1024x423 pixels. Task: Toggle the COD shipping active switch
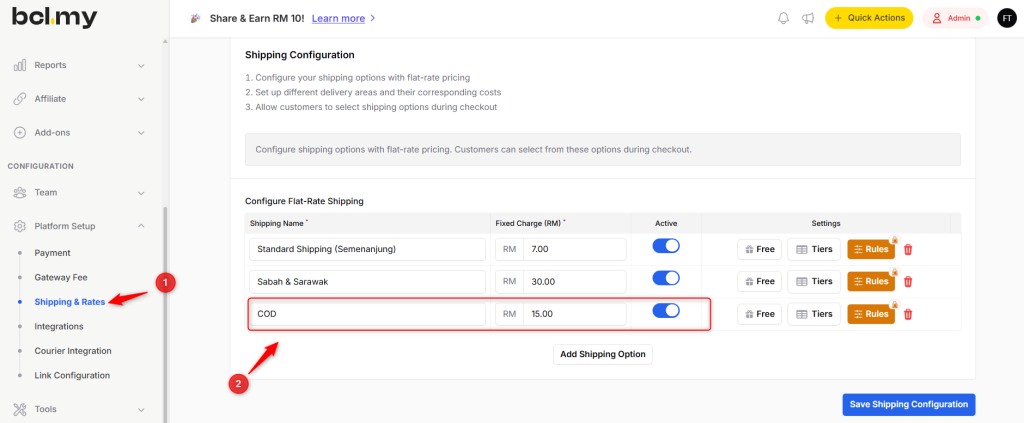tap(666, 311)
